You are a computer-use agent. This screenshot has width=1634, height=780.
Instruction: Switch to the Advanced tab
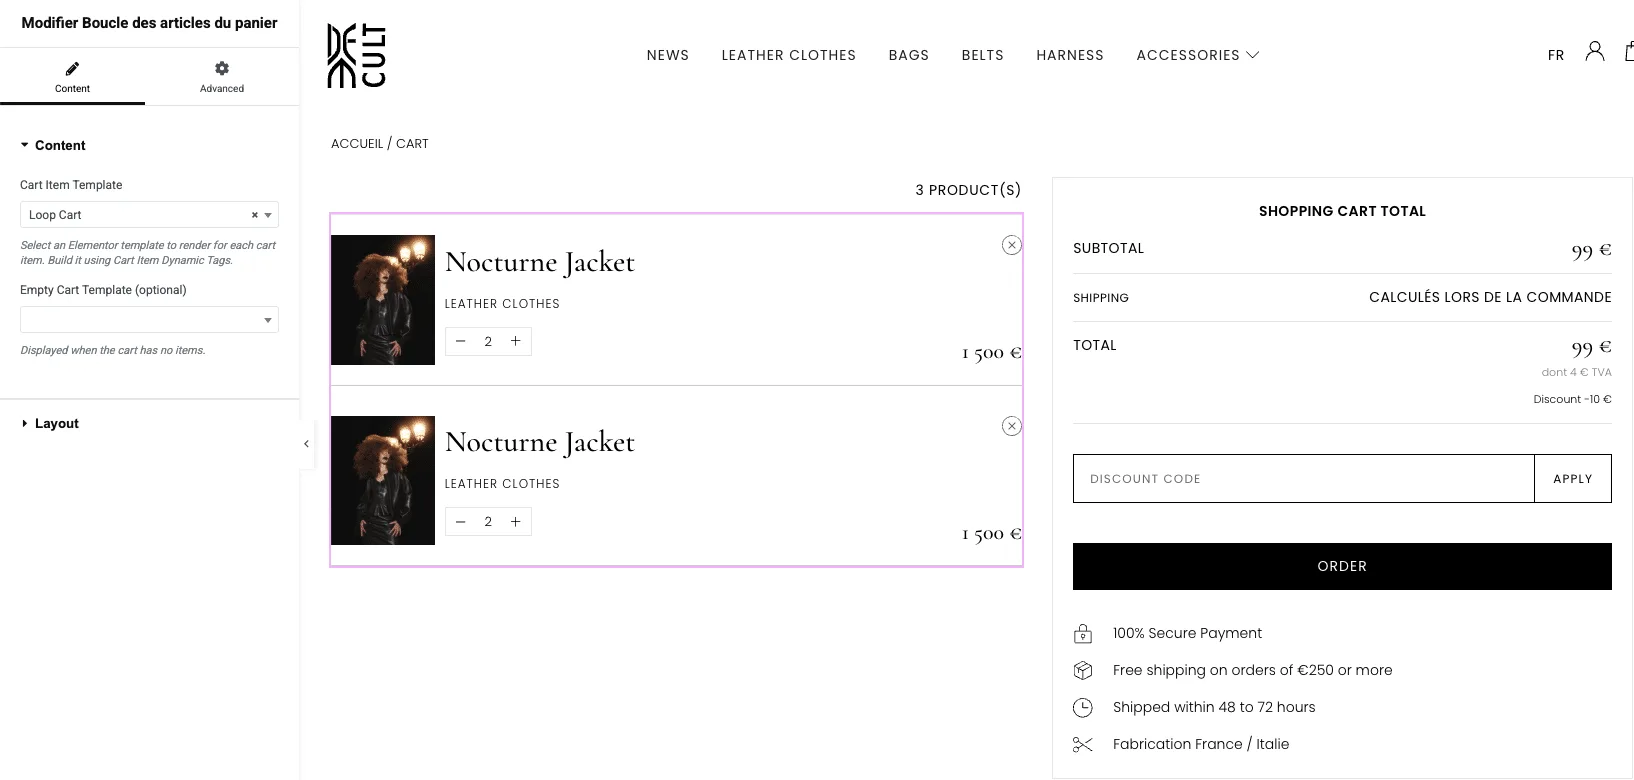[222, 77]
